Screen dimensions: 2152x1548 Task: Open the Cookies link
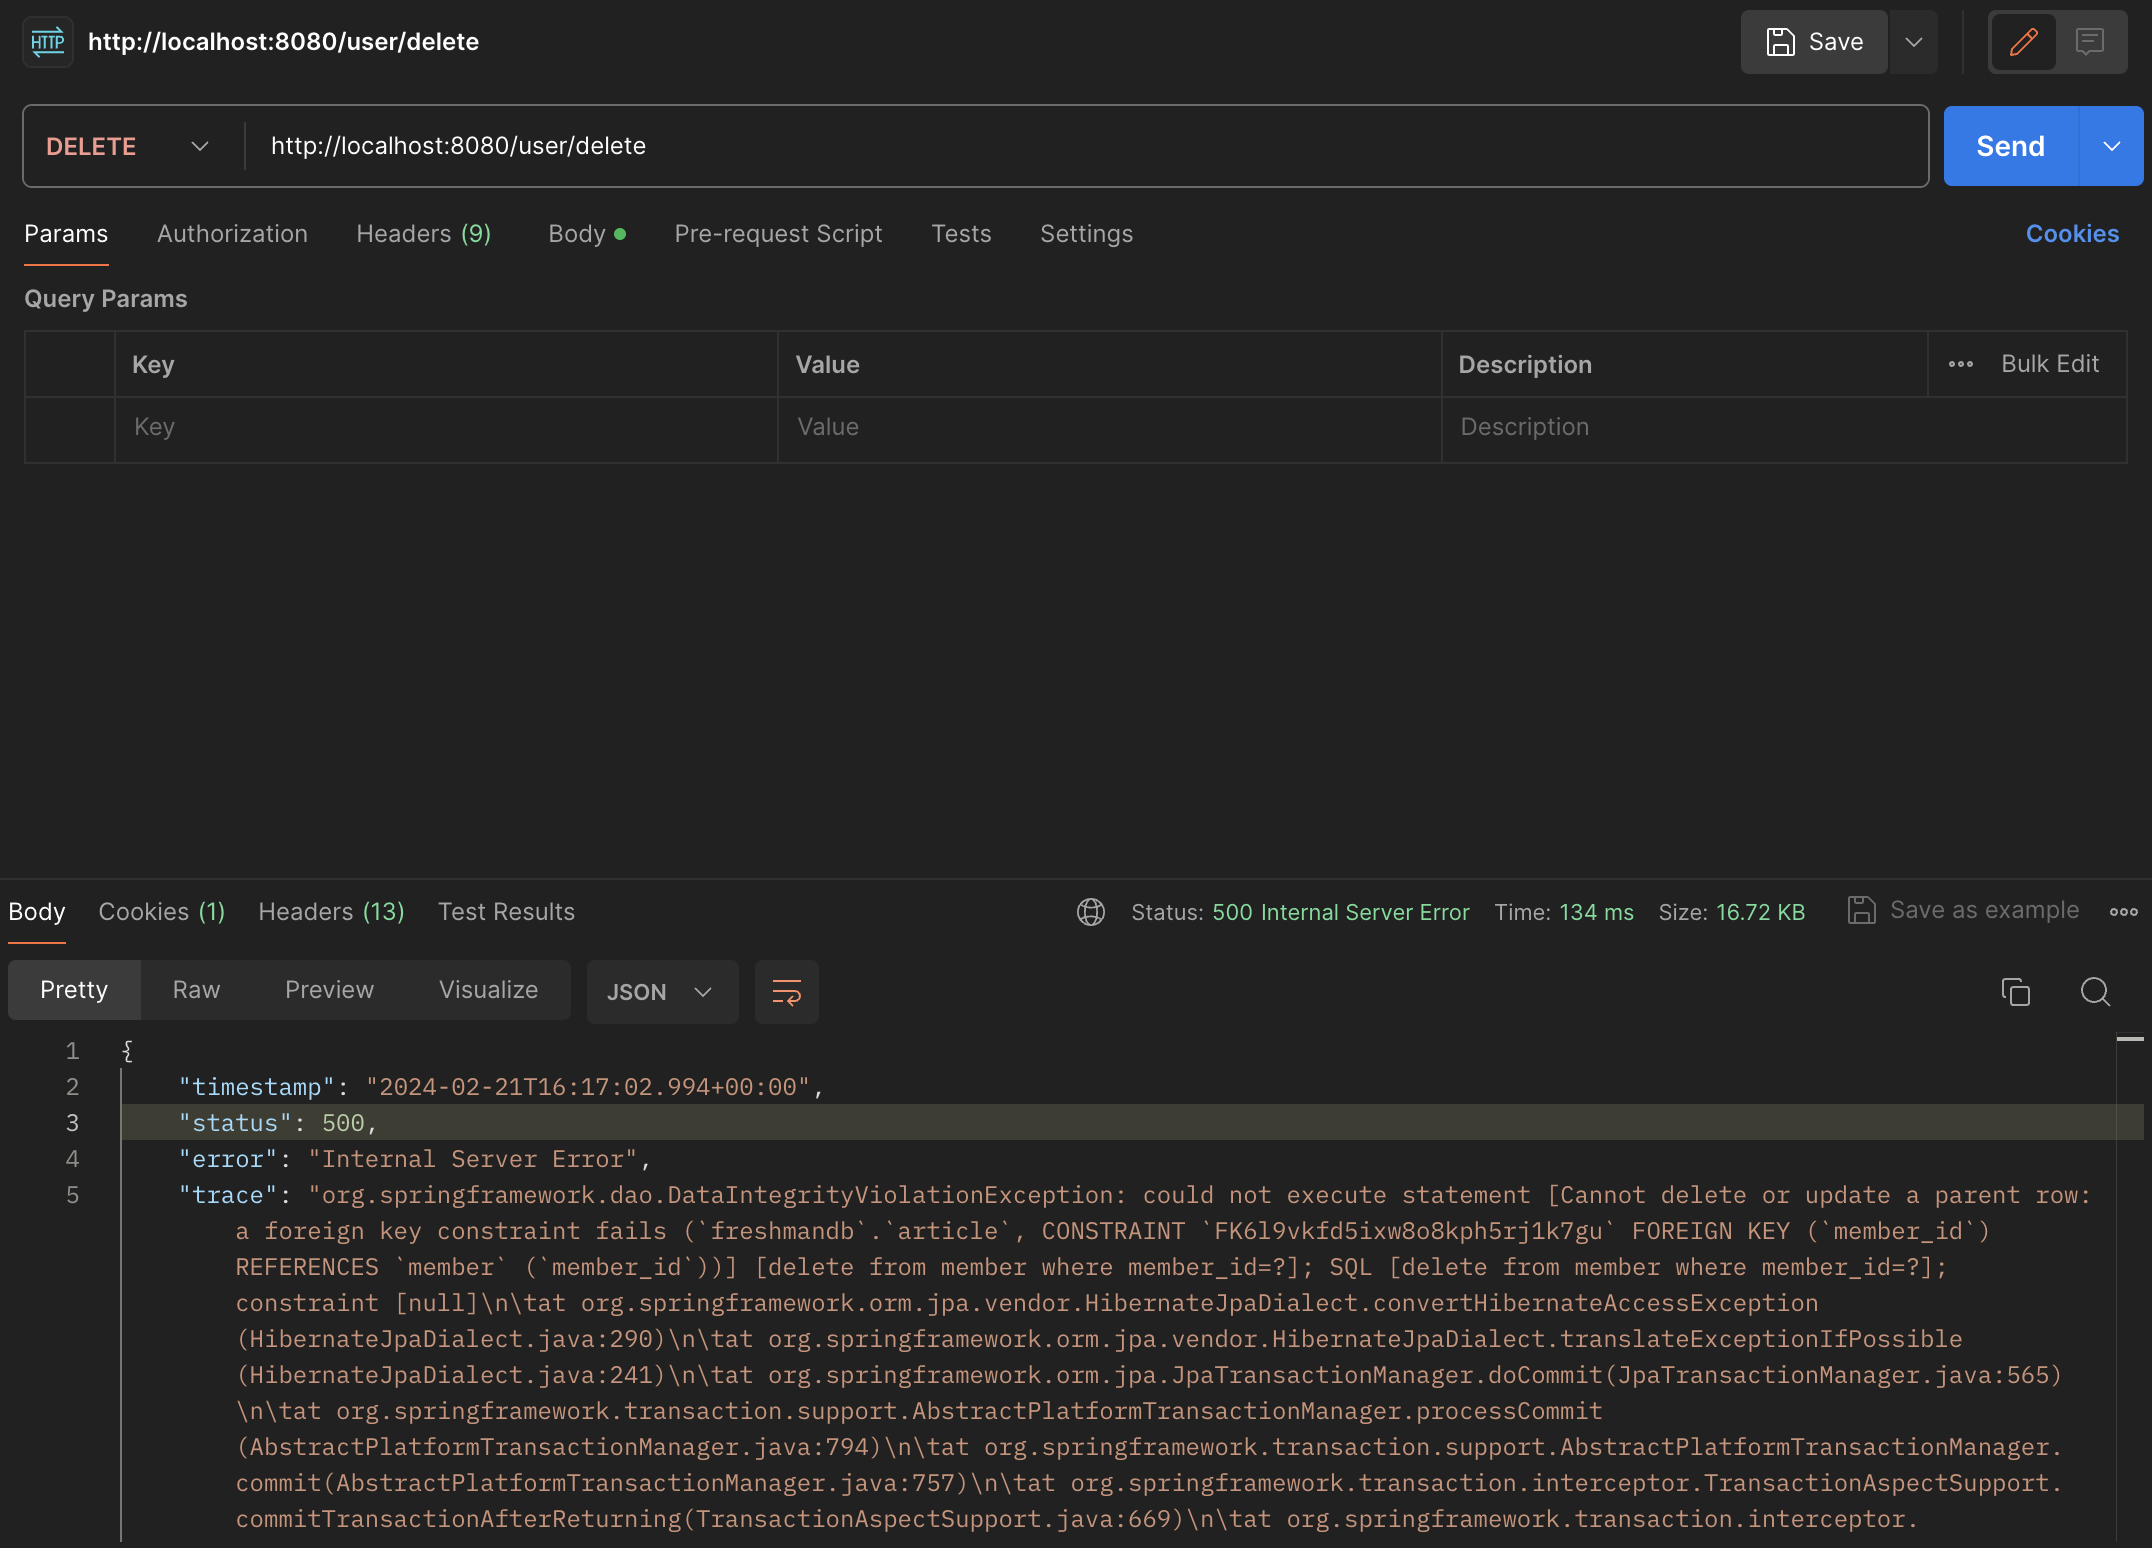2072,234
